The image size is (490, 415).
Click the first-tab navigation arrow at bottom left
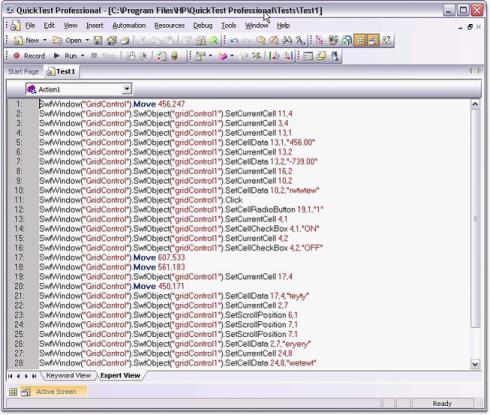point(10,376)
